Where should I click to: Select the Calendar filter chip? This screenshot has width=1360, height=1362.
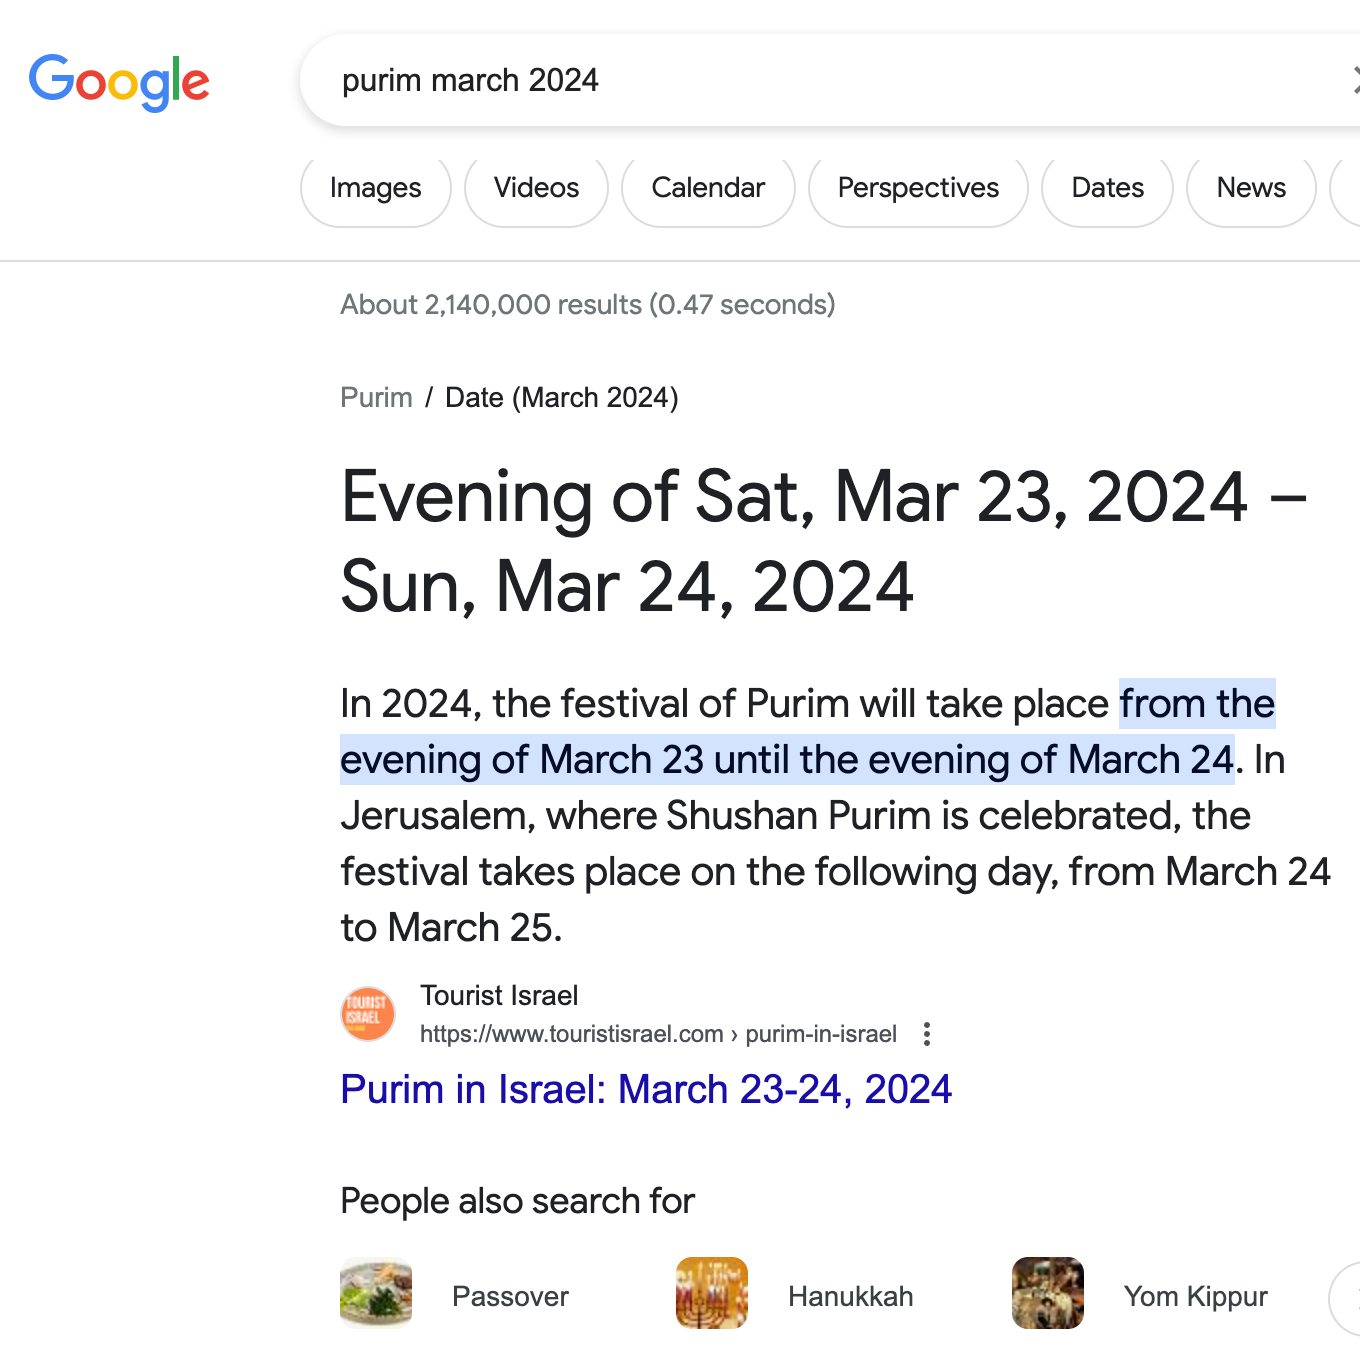(708, 188)
